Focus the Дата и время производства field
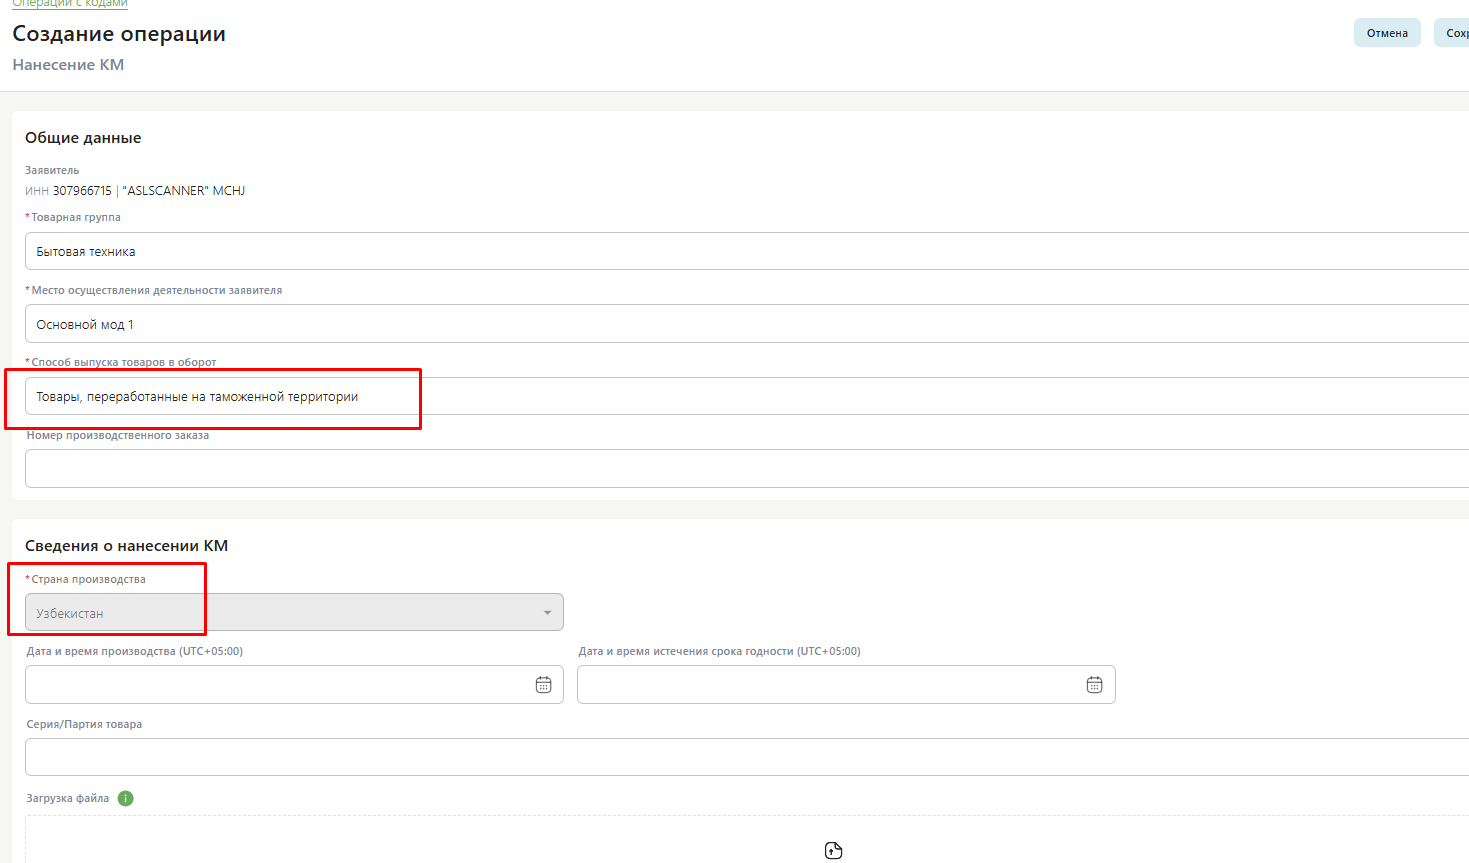The image size is (1469, 863). click(294, 685)
